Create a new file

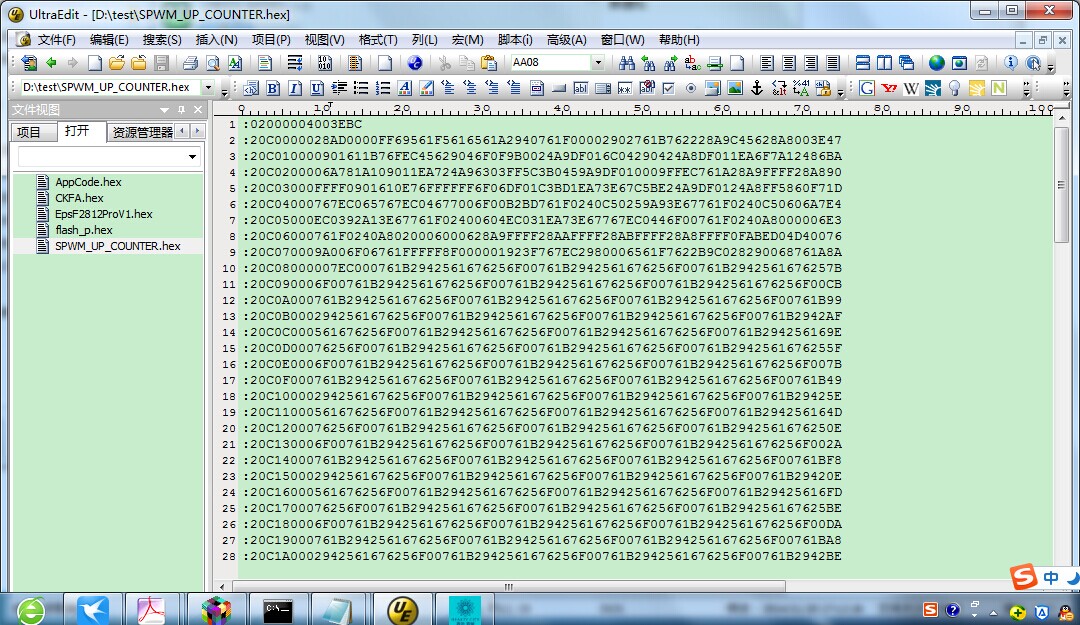[94, 63]
